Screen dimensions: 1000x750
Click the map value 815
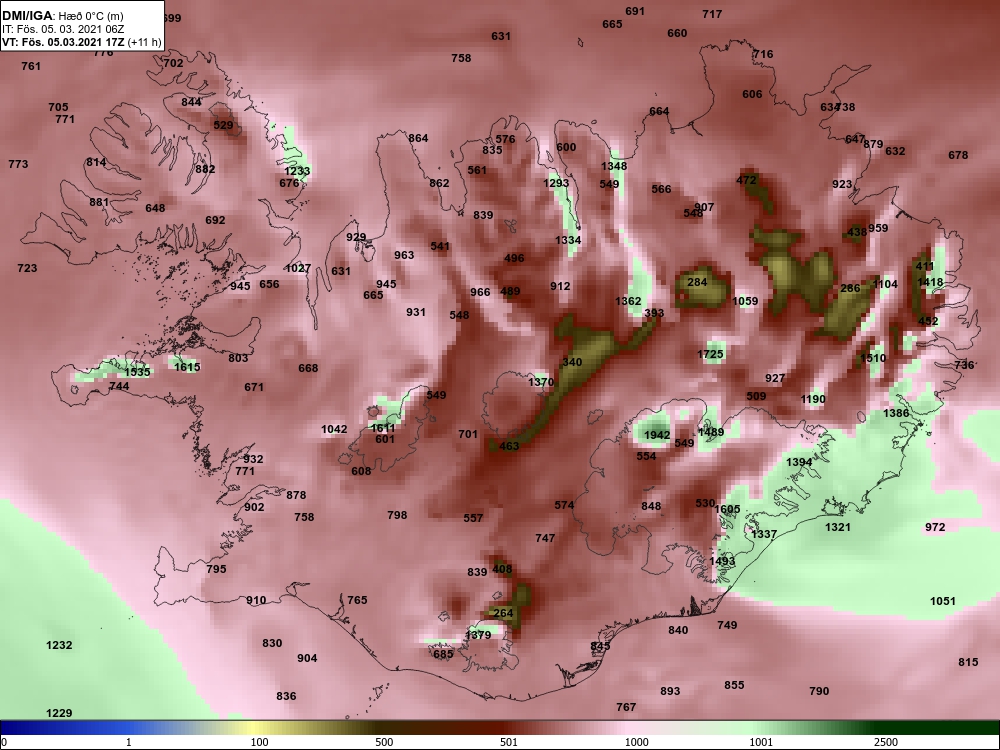pos(968,662)
